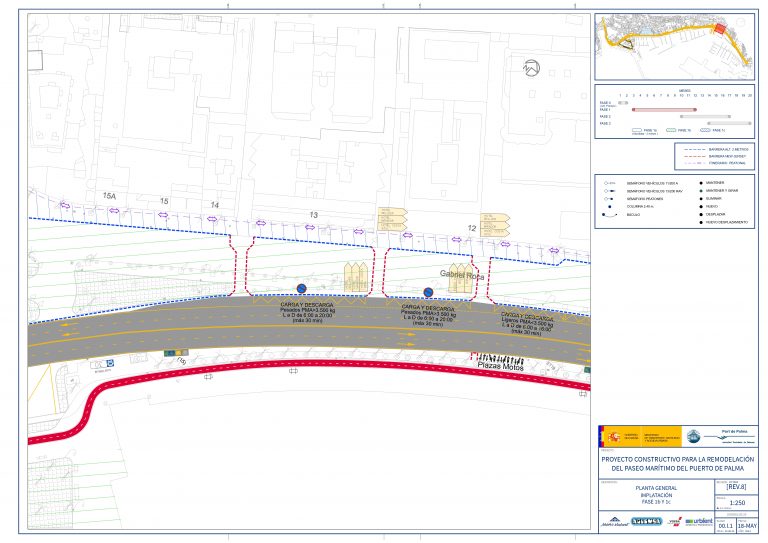This screenshot has height=543, width=768.
Task: Select building number label 13
Action: coord(313,214)
